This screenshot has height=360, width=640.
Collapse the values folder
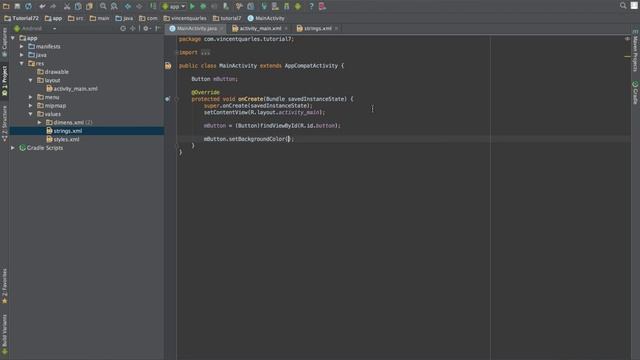[31, 114]
